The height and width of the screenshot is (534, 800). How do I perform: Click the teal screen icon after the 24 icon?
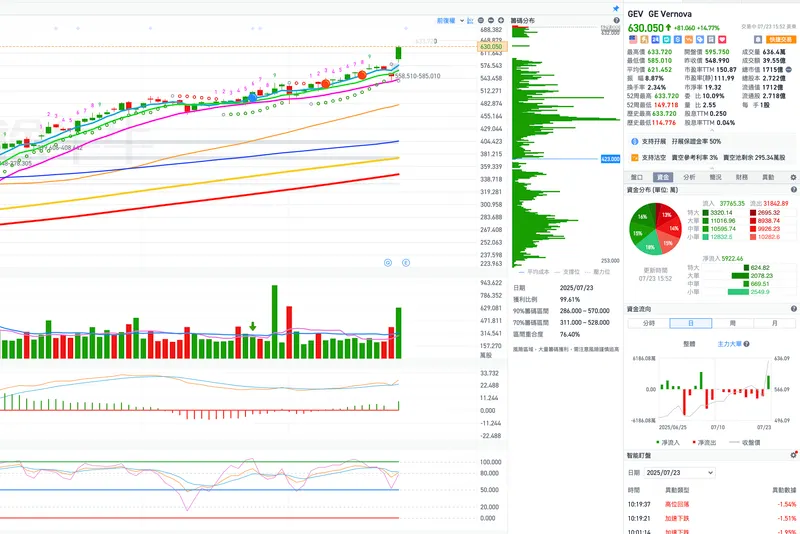tap(666, 39)
